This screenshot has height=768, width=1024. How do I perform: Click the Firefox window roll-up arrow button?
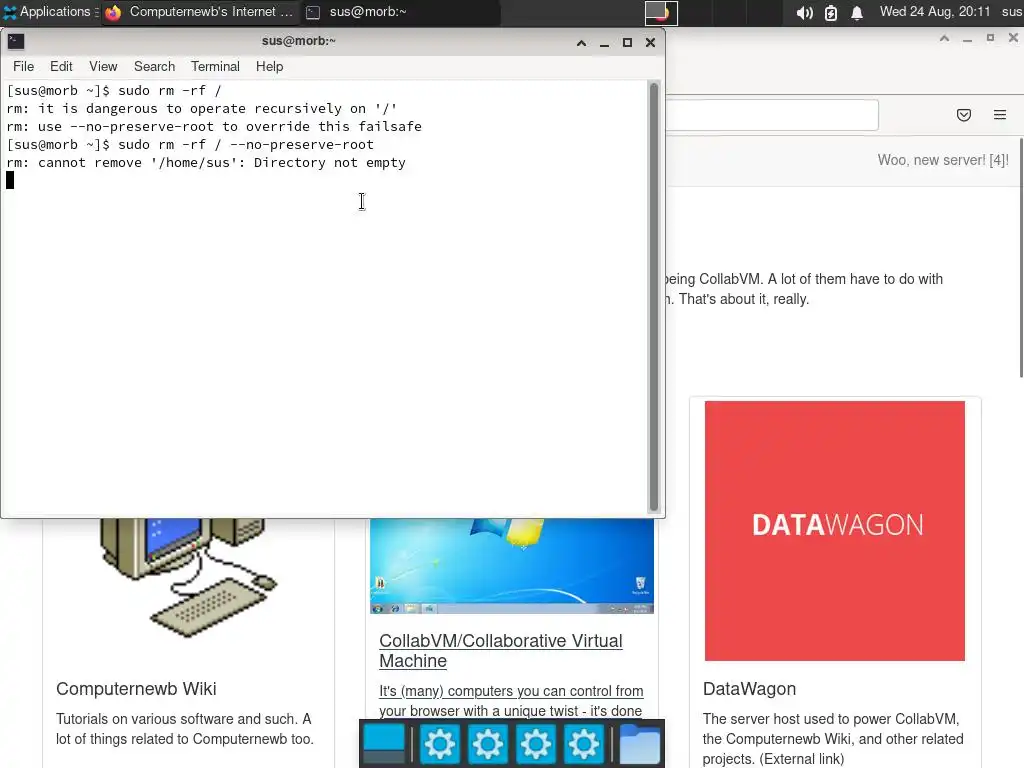coord(944,39)
